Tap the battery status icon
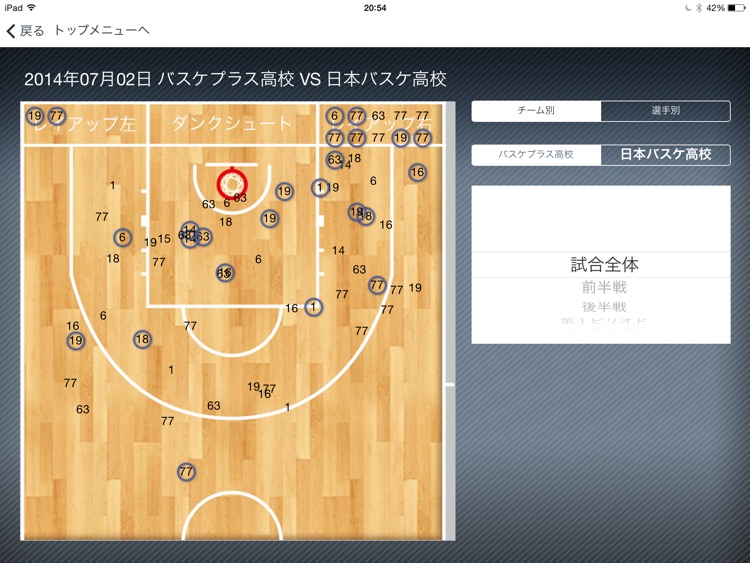 click(736, 8)
